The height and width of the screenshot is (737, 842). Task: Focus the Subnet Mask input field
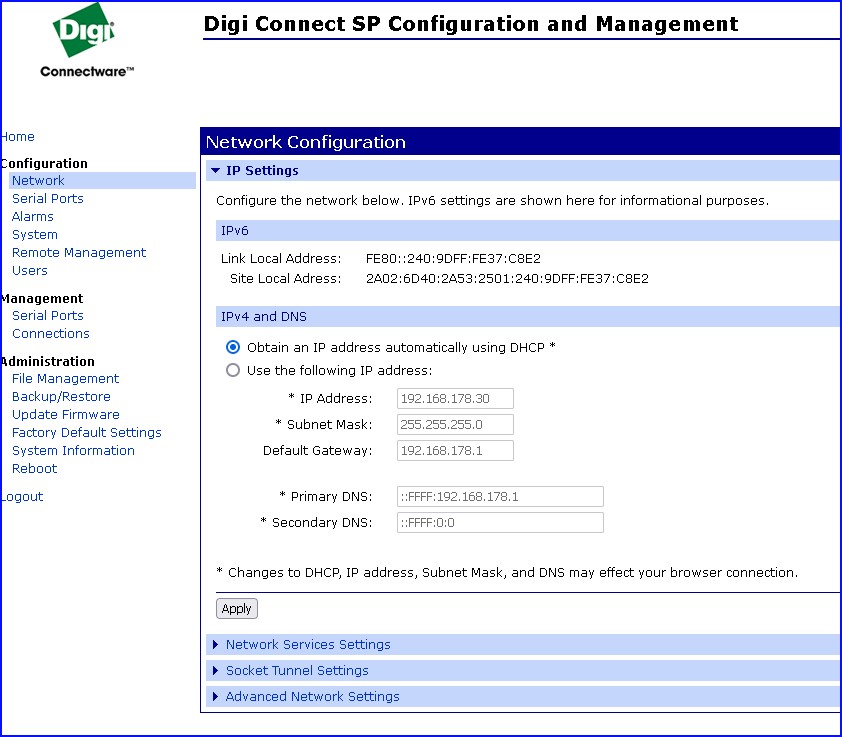click(455, 424)
